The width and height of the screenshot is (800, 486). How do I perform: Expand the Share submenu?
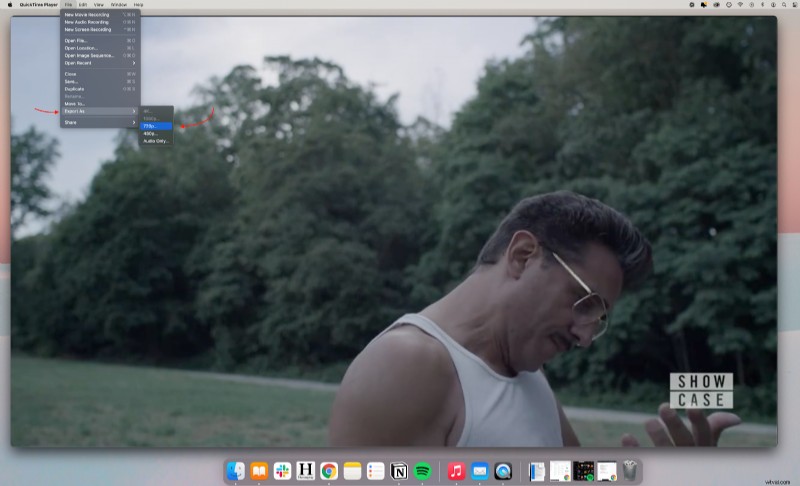point(100,122)
